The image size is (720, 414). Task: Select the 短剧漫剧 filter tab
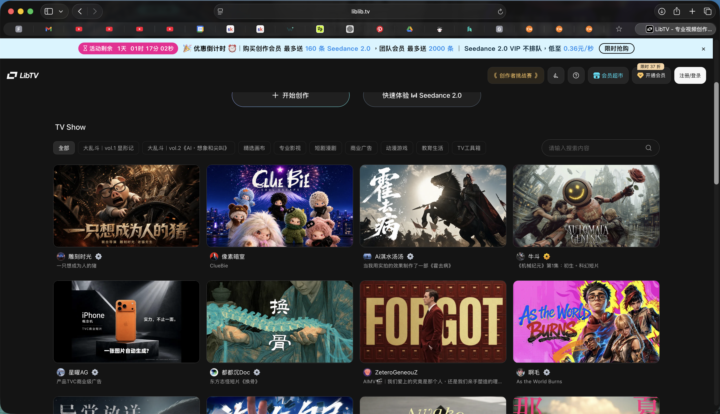(325, 148)
